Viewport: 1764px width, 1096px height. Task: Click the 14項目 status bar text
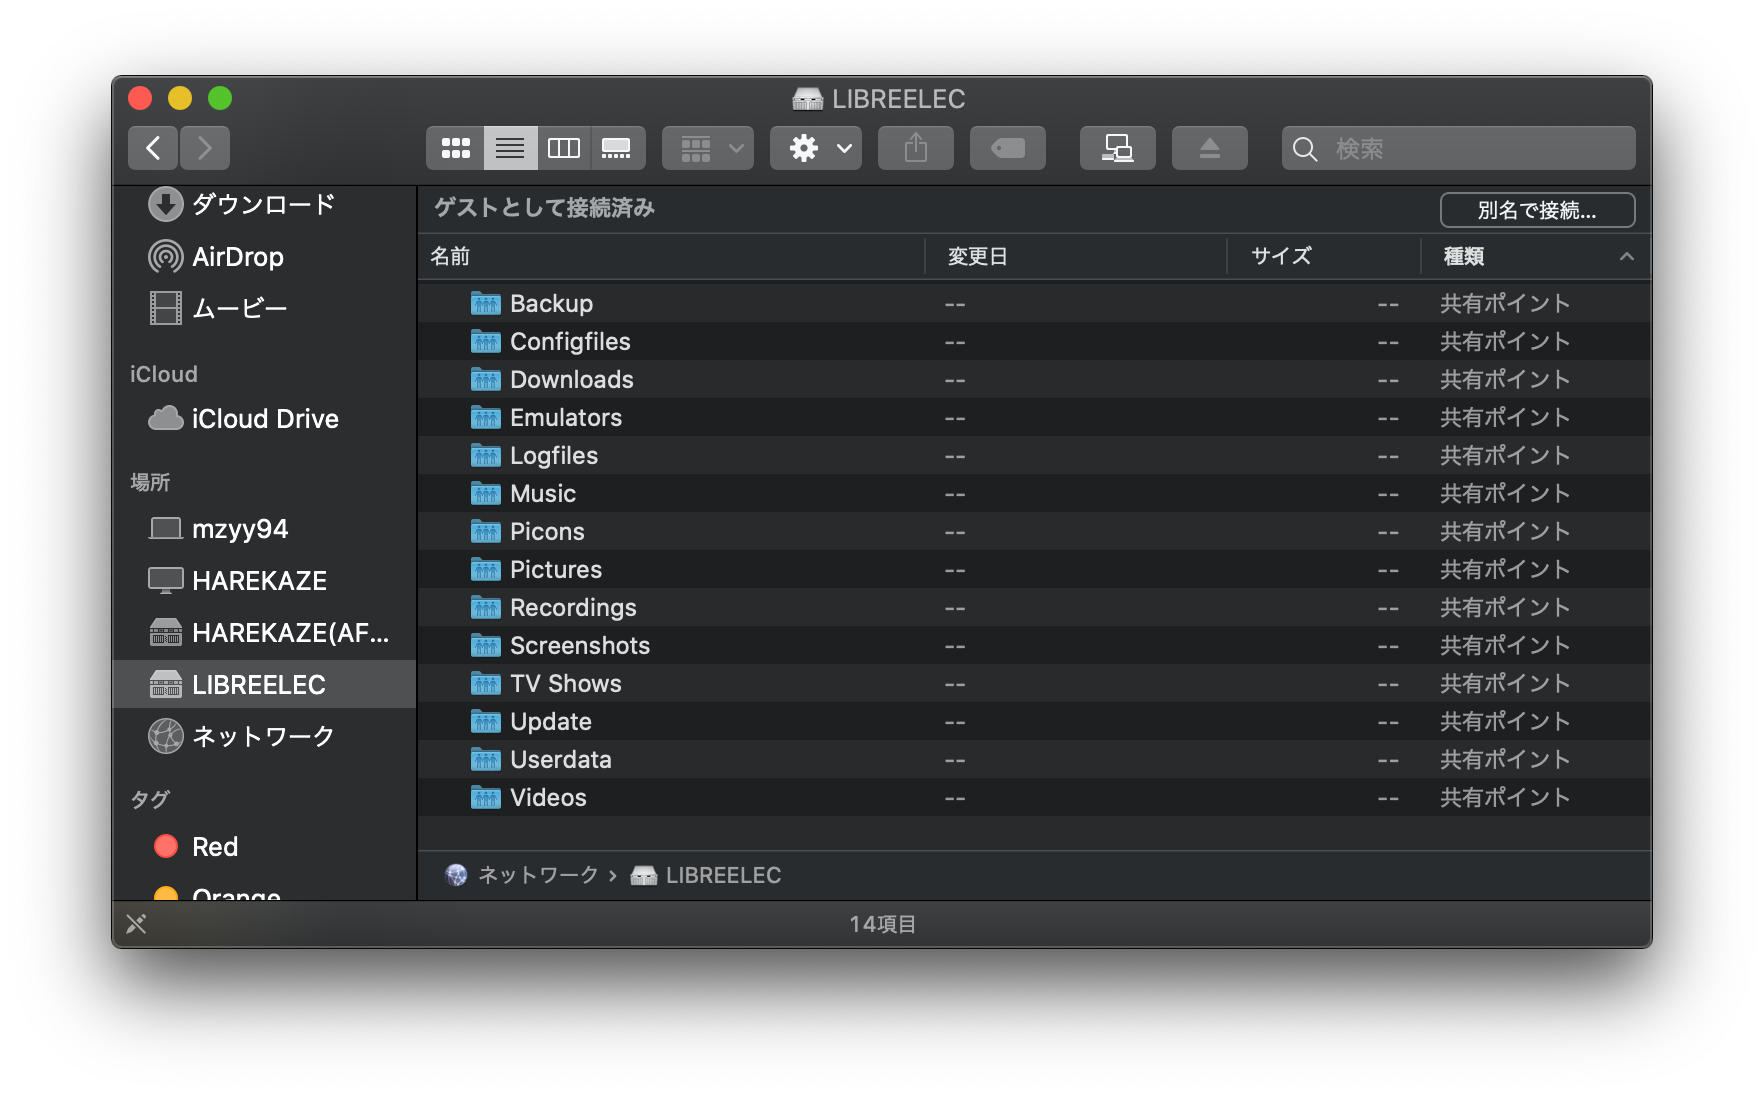tap(883, 924)
